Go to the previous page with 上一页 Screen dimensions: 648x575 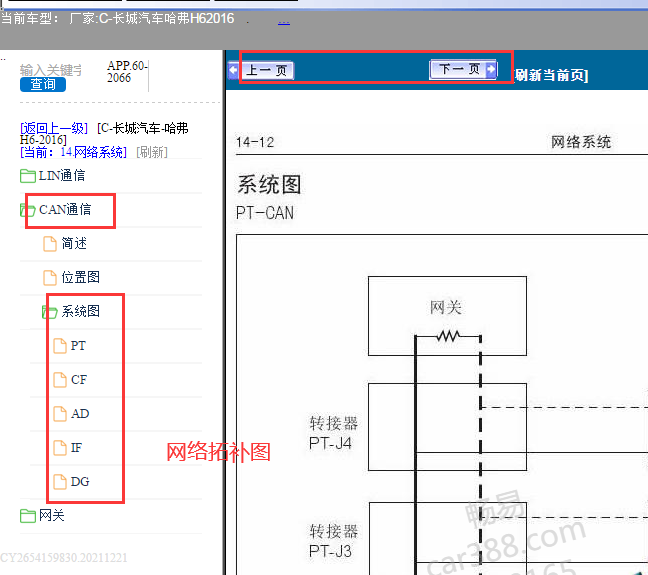click(267, 70)
